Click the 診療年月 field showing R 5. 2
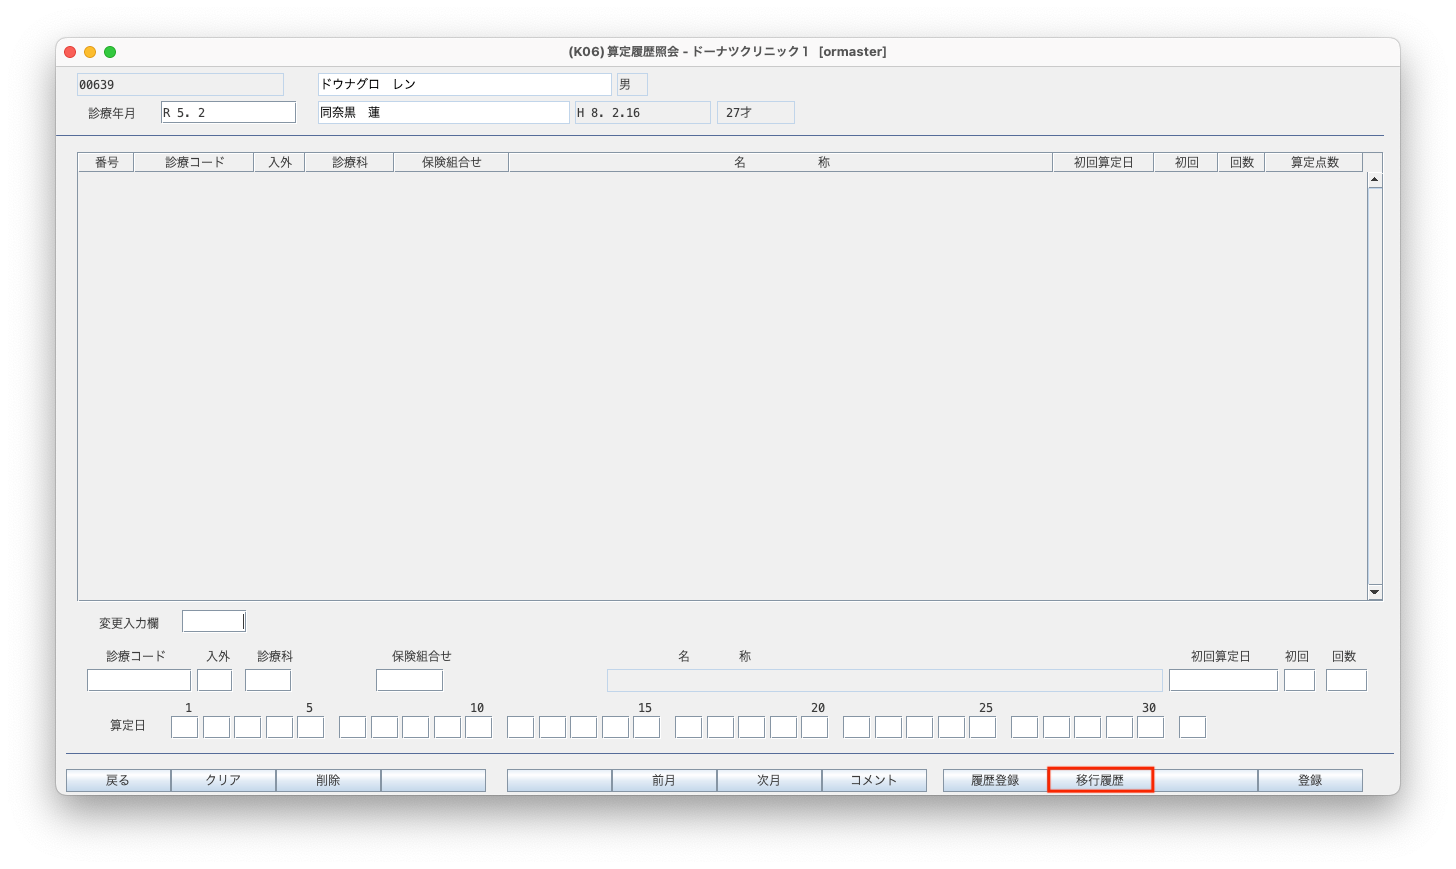 pyautogui.click(x=228, y=112)
